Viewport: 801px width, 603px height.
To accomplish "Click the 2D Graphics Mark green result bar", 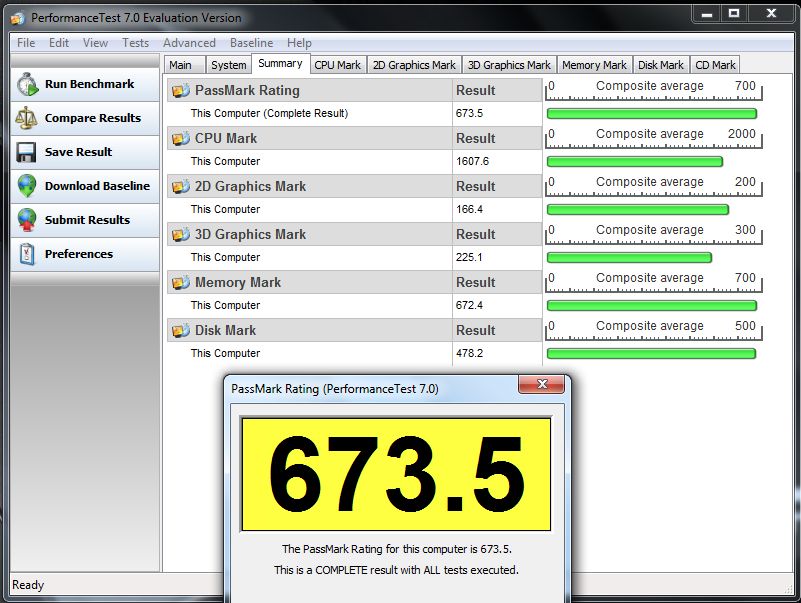I will tap(638, 210).
